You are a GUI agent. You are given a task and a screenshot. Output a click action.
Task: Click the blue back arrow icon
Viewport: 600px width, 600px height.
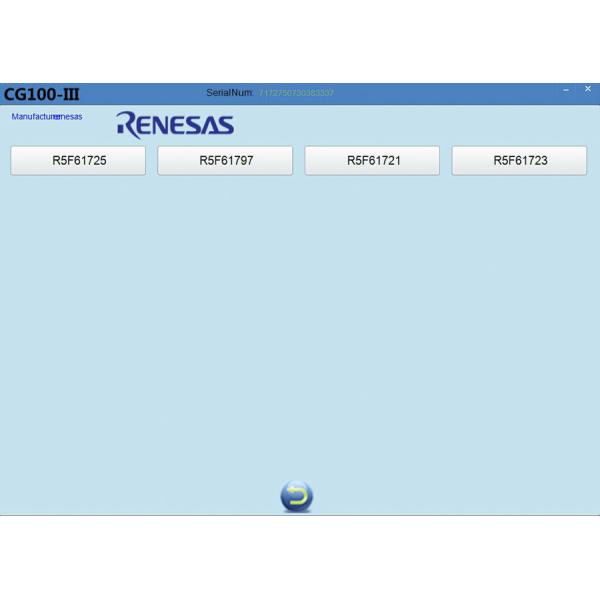[x=296, y=496]
